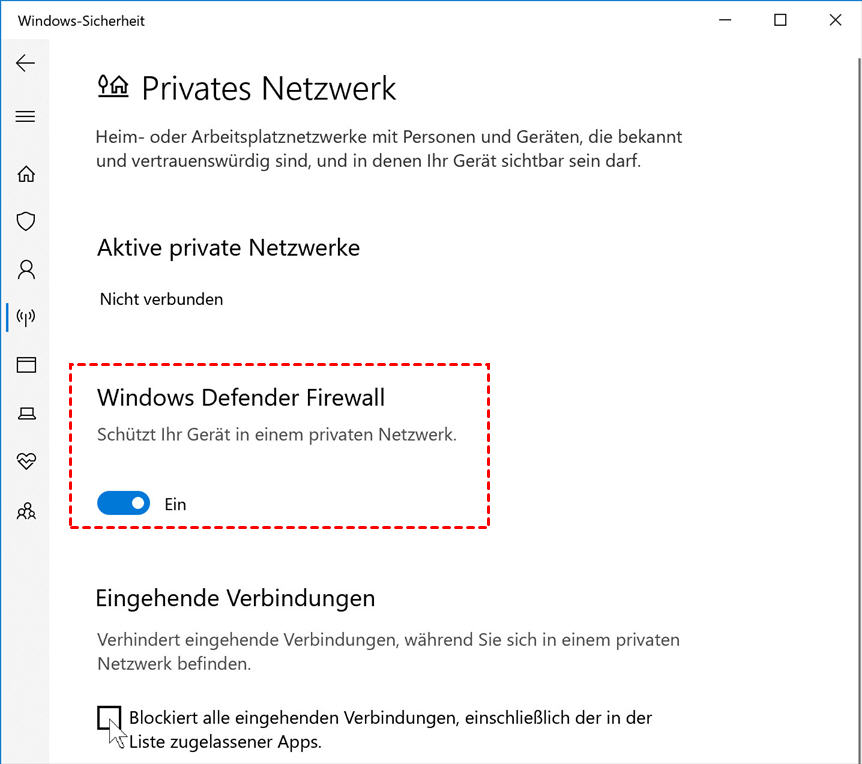Click the private network house icon in heading

pos(113,86)
